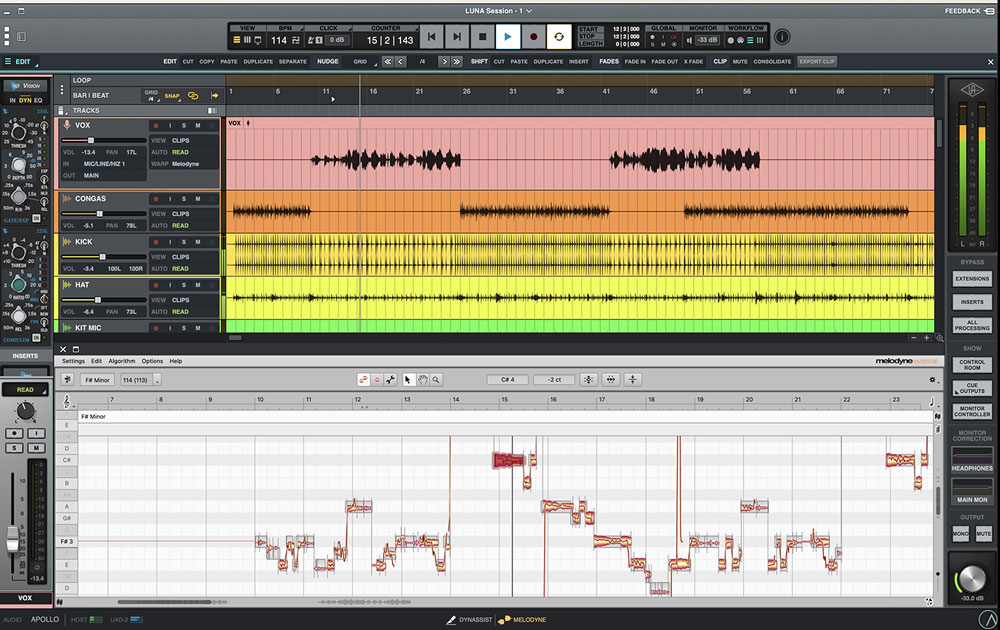The width and height of the screenshot is (1000, 630).
Task: Select the Melodyne arrow main tool
Action: (x=408, y=380)
